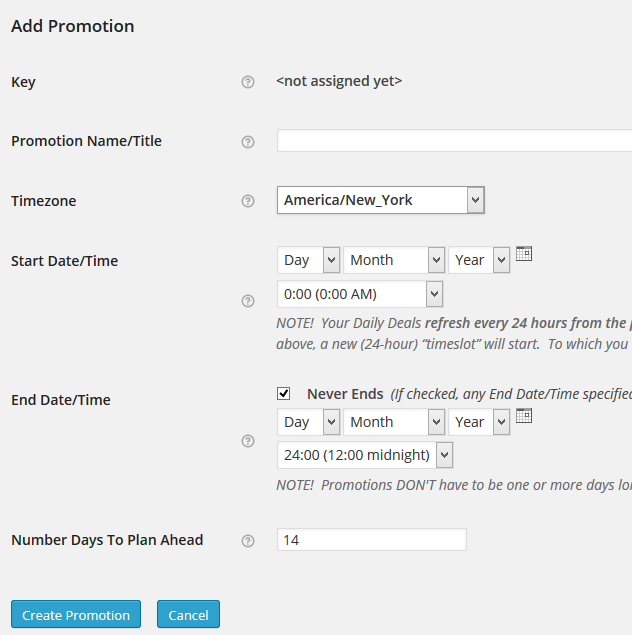Focus the Promotion Name/Title text field
The image size is (632, 635).
coord(454,141)
